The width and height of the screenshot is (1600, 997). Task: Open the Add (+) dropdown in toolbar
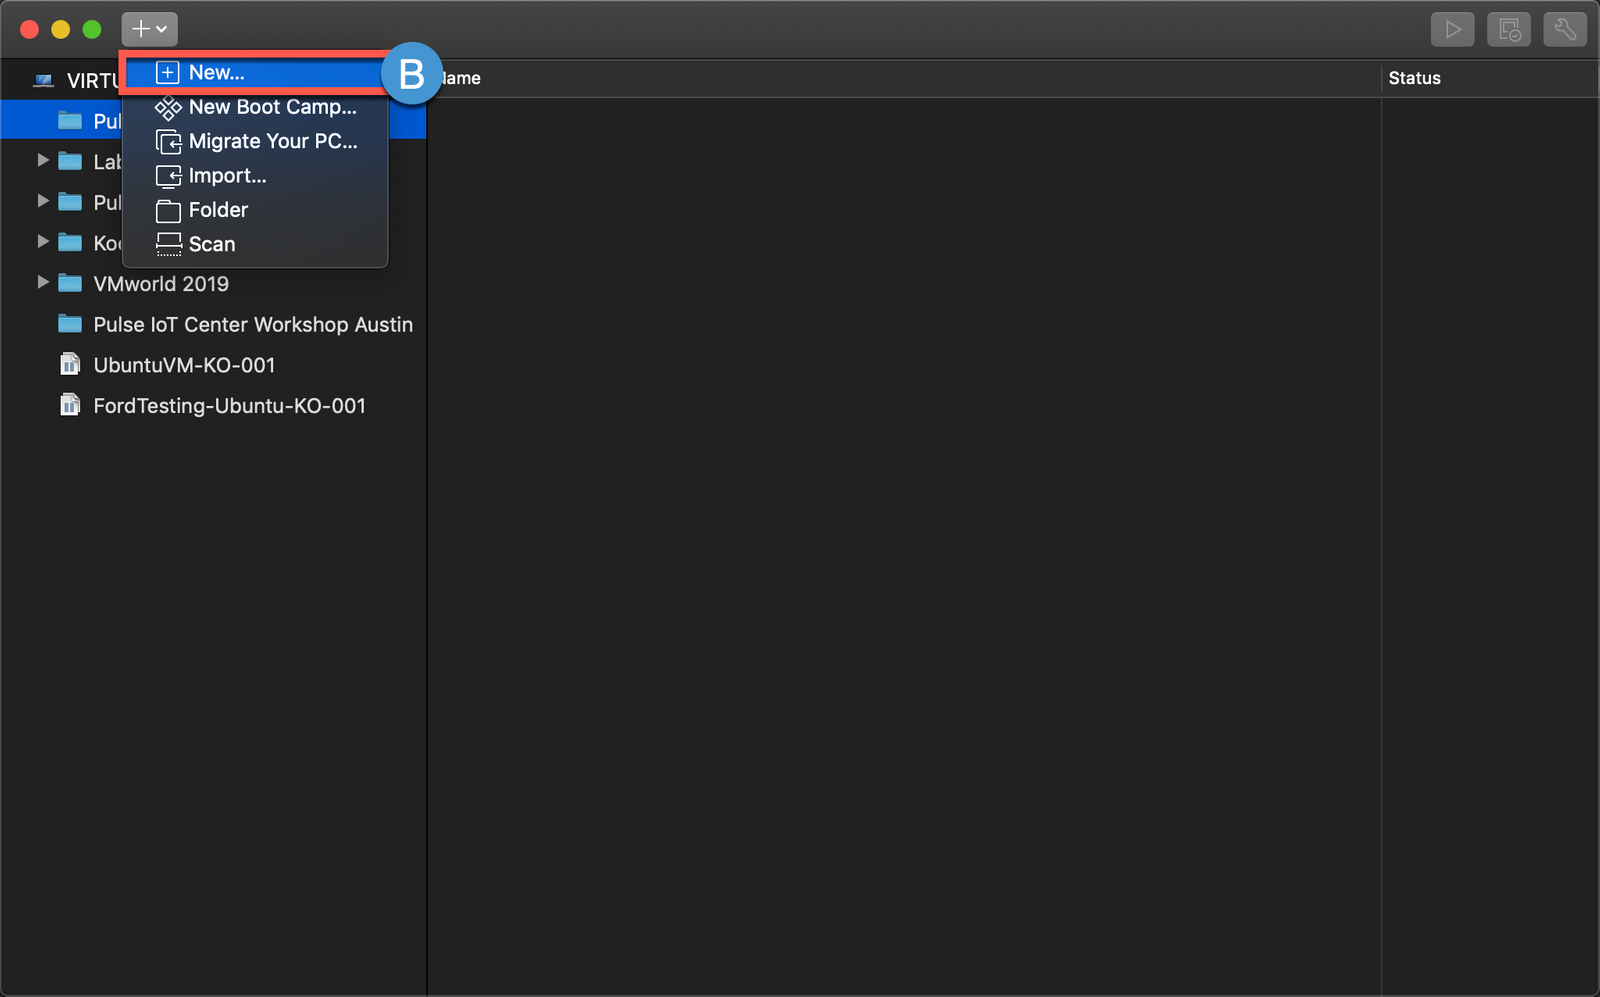(x=149, y=30)
